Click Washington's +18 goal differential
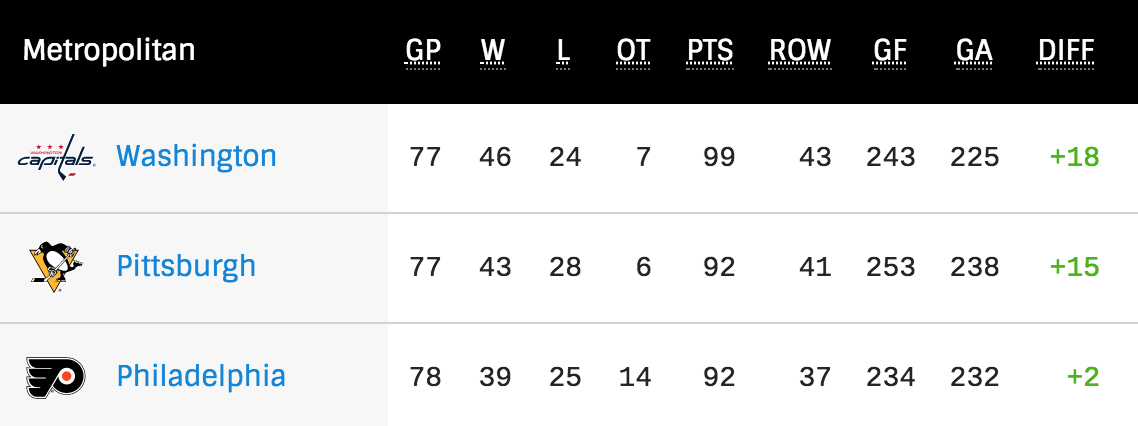This screenshot has height=426, width=1138. click(x=1074, y=157)
